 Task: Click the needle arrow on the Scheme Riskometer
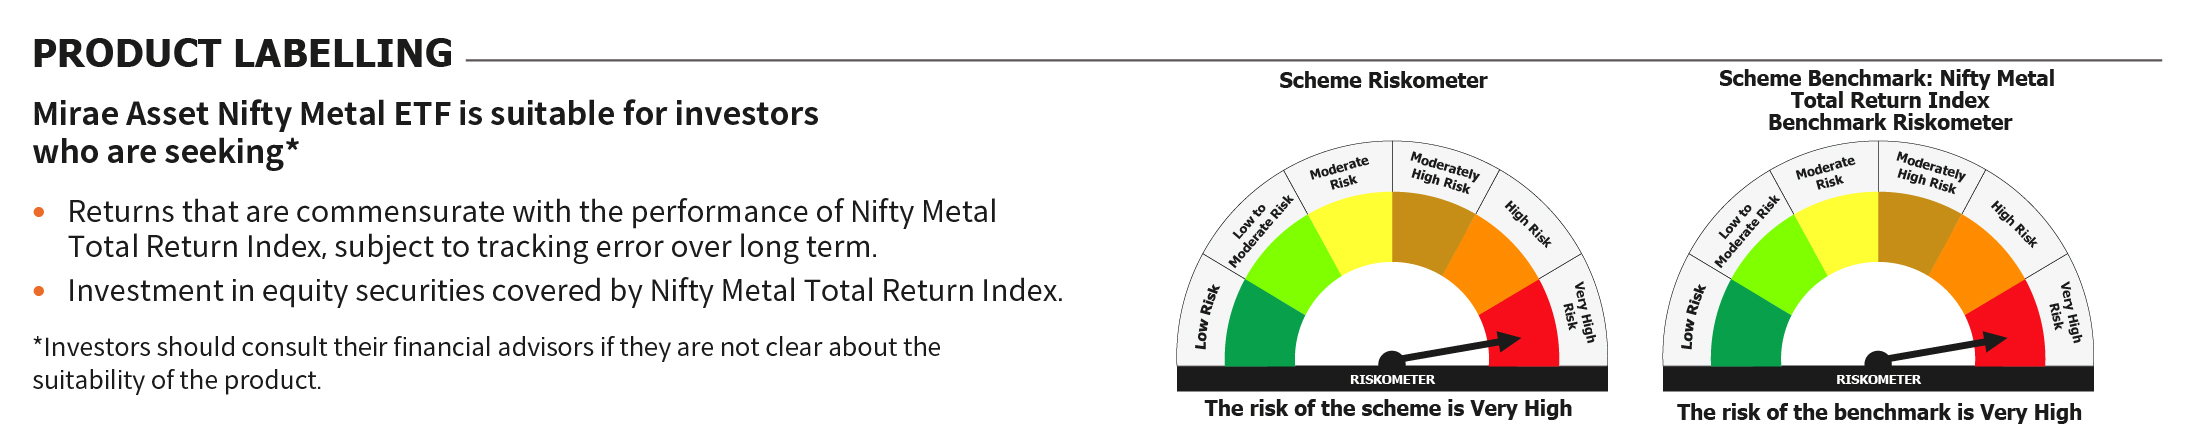pos(1456,349)
